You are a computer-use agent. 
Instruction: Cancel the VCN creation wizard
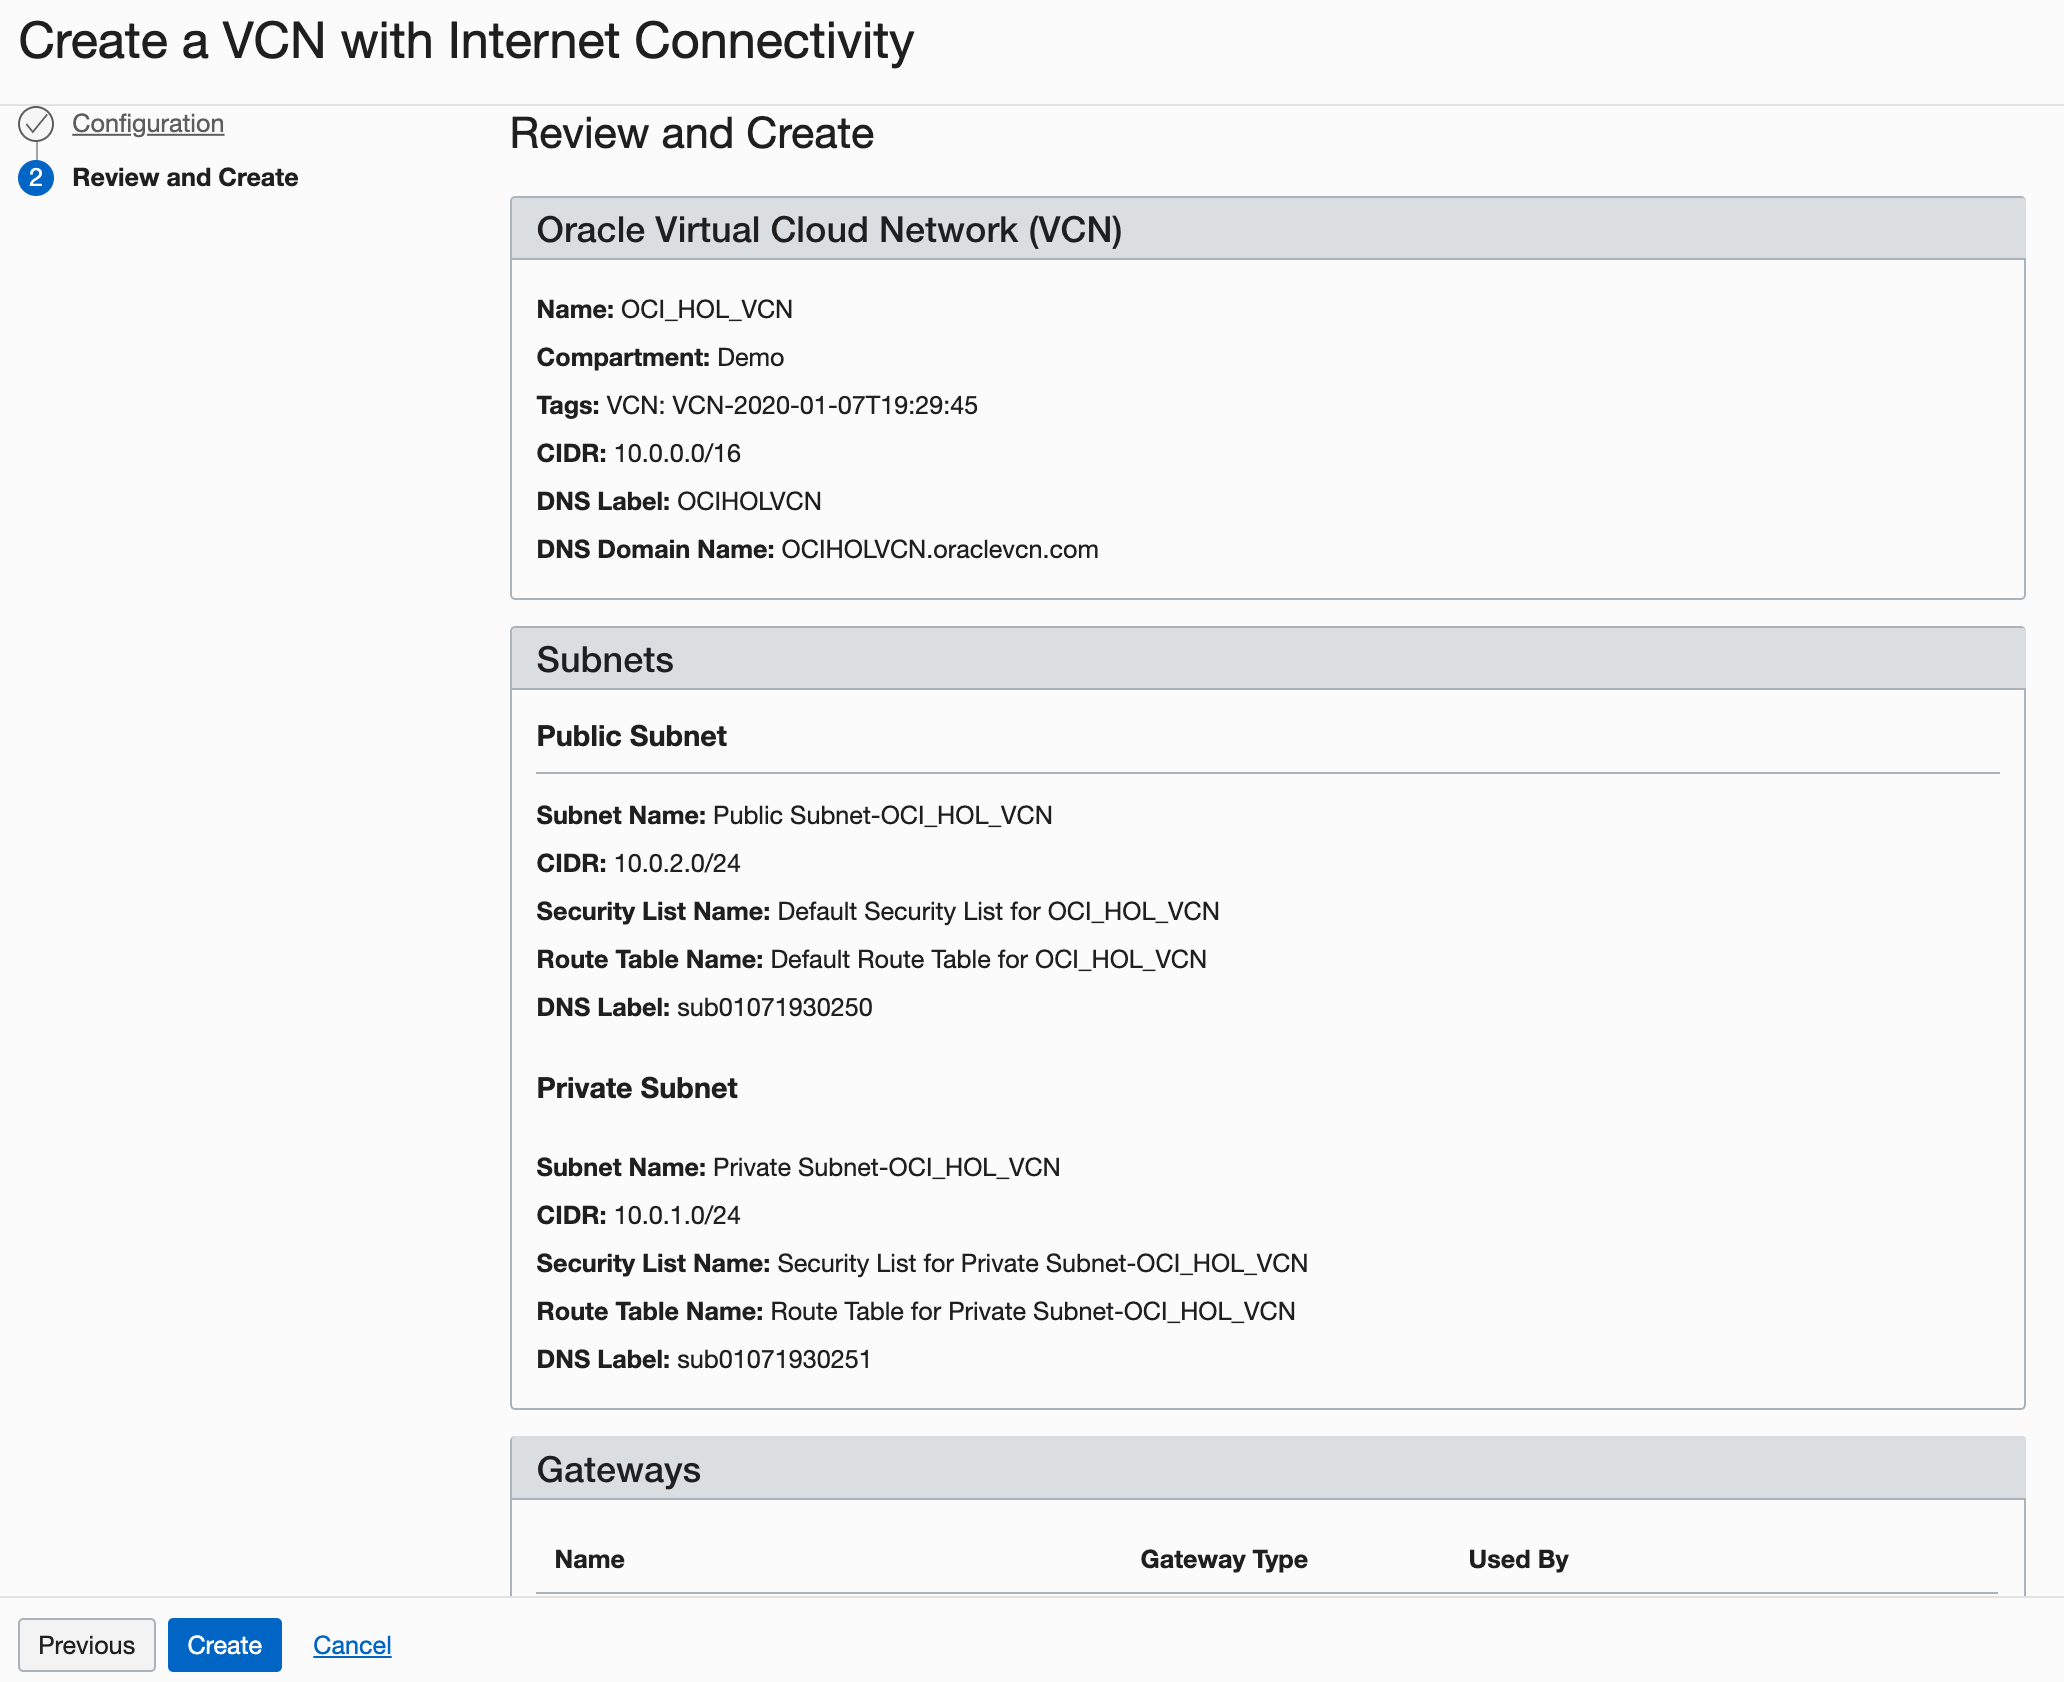352,1645
